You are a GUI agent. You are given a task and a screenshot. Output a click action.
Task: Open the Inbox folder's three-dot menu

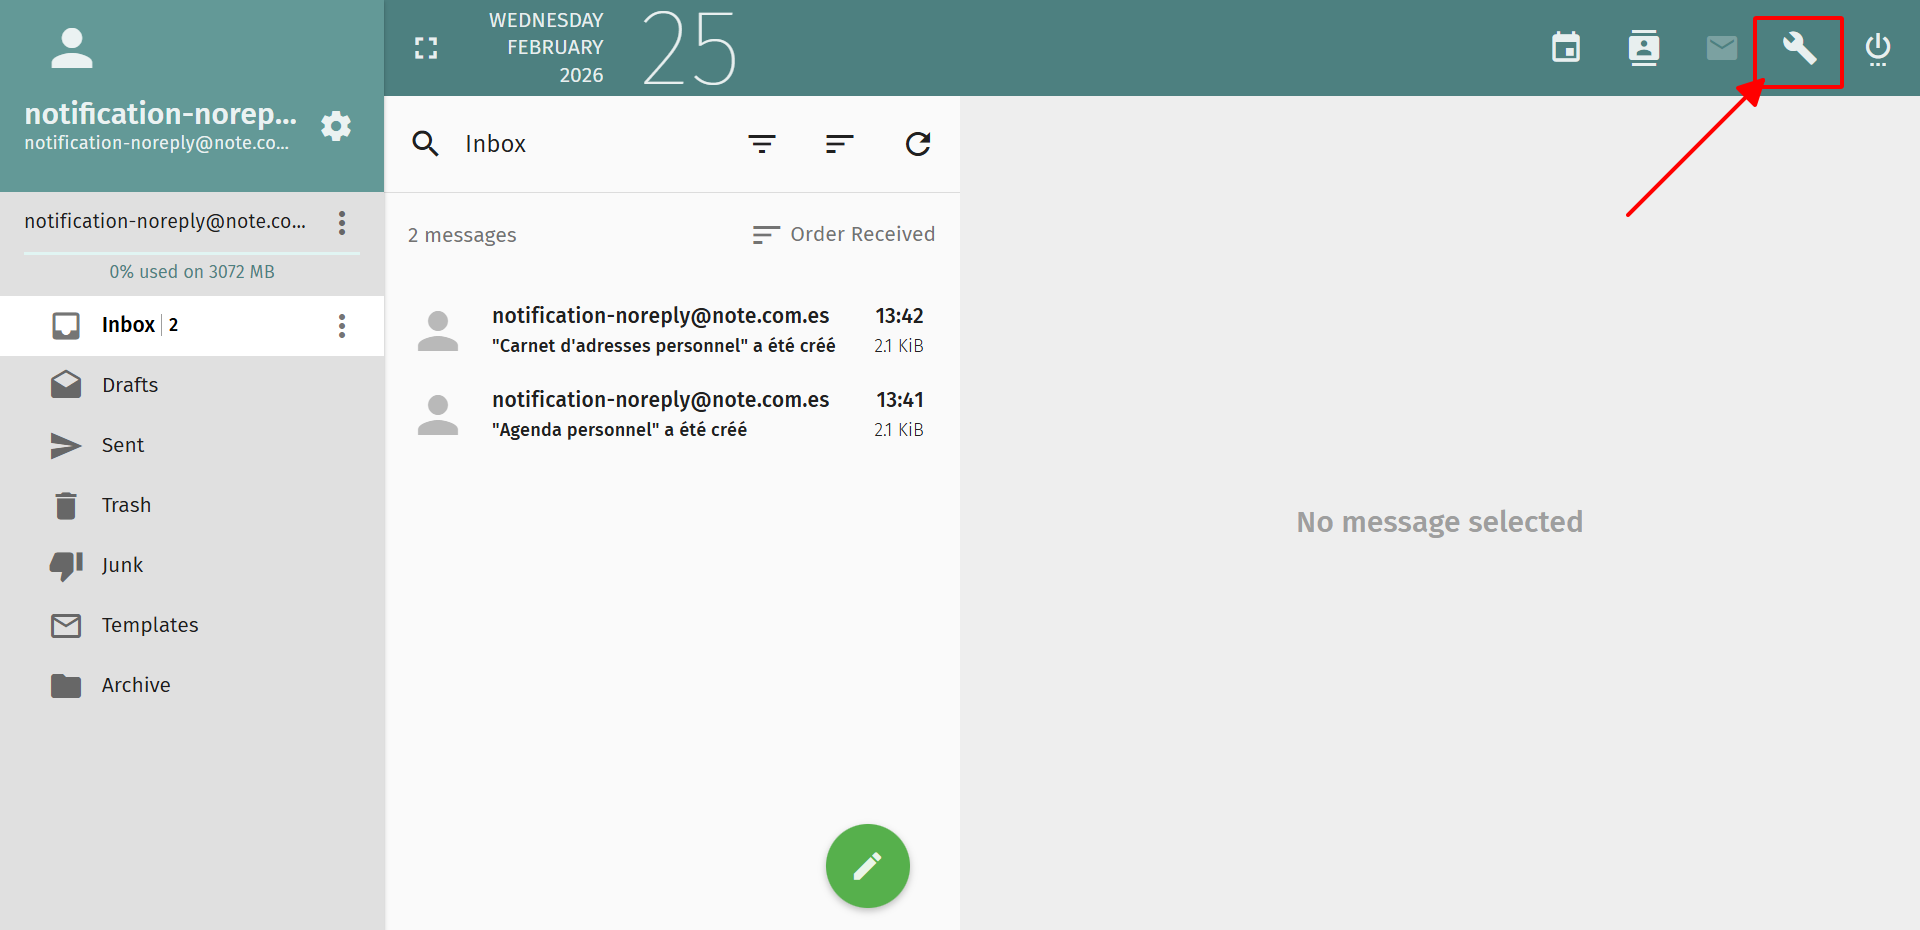coord(342,326)
